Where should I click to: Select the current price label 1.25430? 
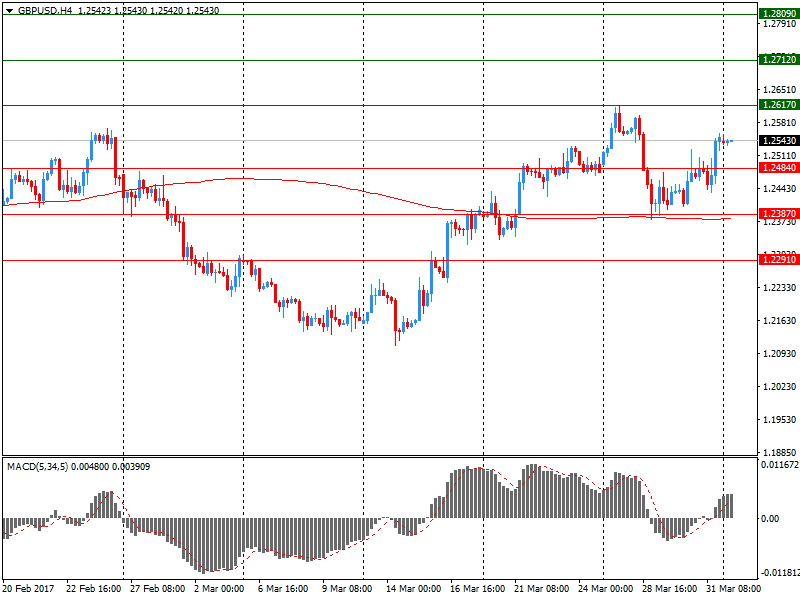[779, 140]
